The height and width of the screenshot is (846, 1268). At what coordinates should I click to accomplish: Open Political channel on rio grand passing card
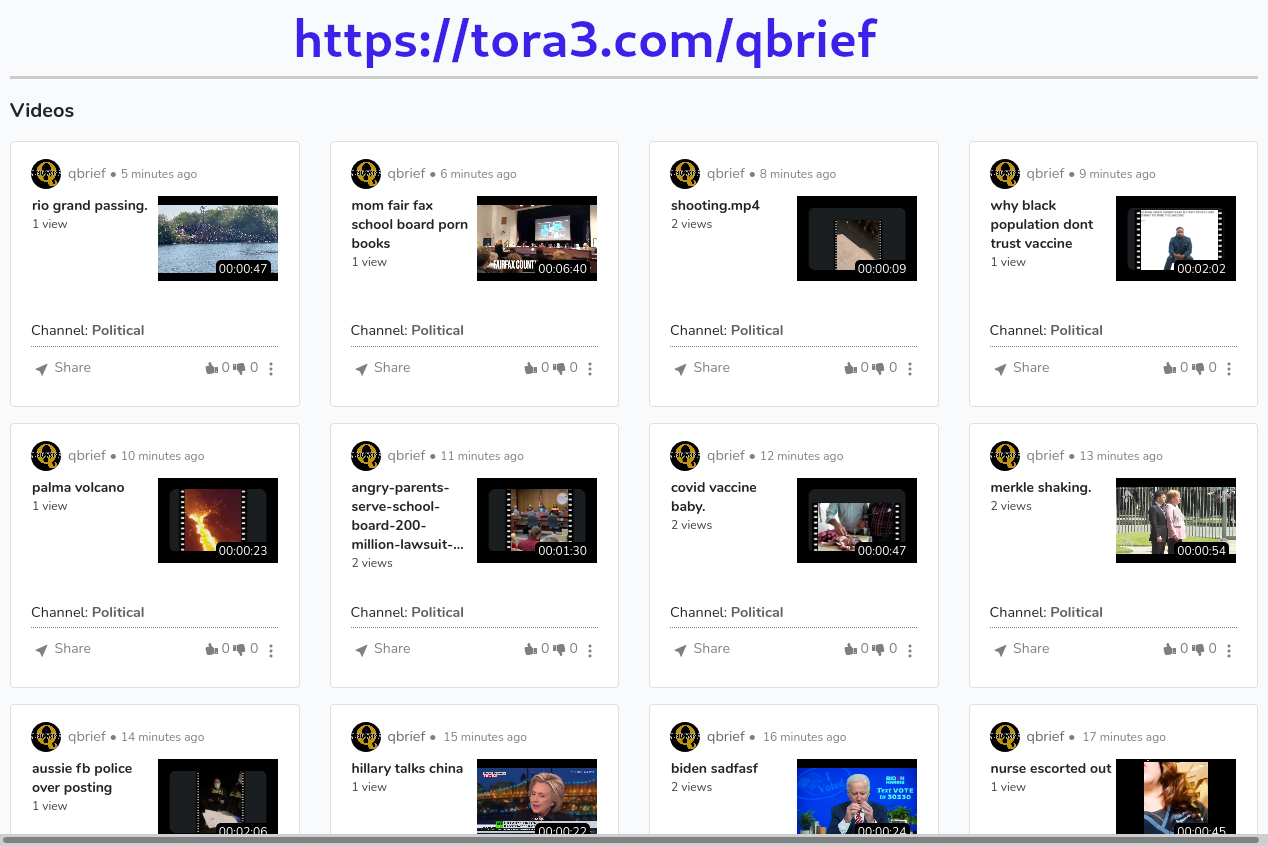(118, 330)
